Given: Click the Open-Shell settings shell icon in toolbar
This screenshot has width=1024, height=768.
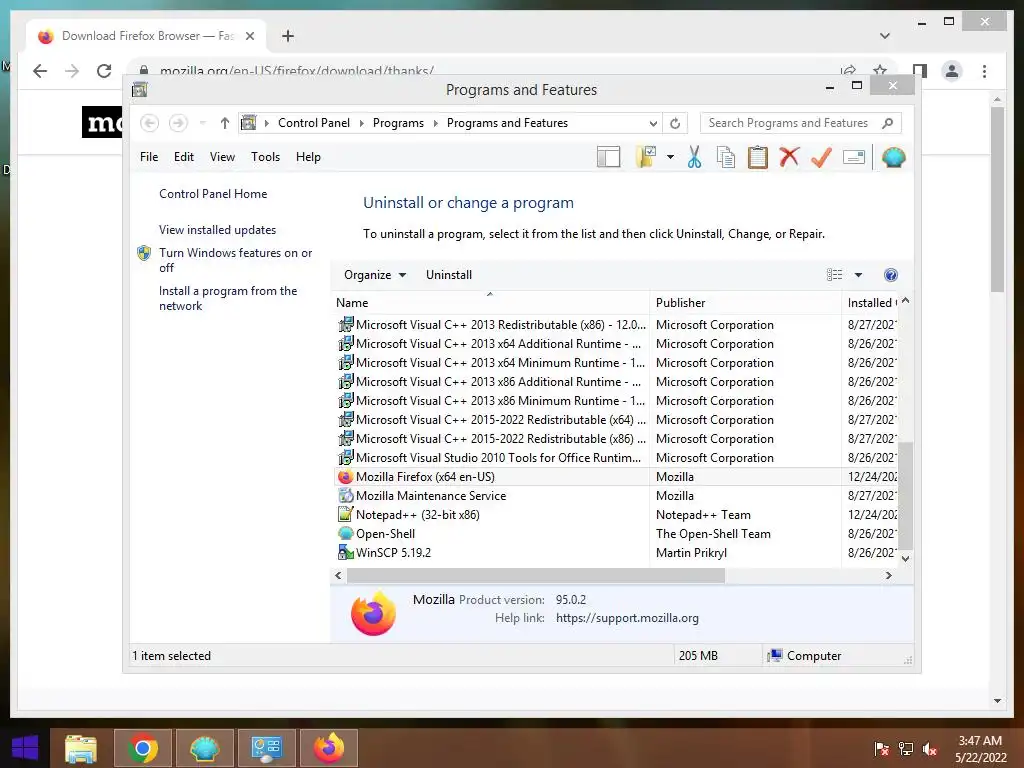Looking at the screenshot, I should [x=893, y=157].
